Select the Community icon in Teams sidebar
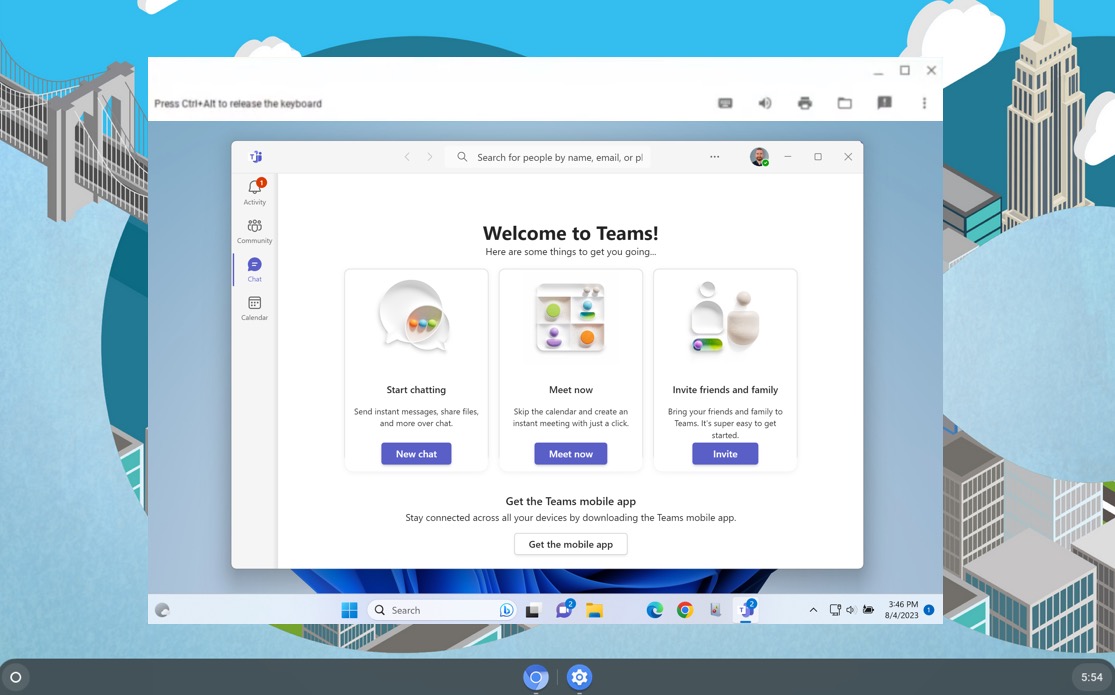Image resolution: width=1115 pixels, height=695 pixels. pyautogui.click(x=254, y=228)
